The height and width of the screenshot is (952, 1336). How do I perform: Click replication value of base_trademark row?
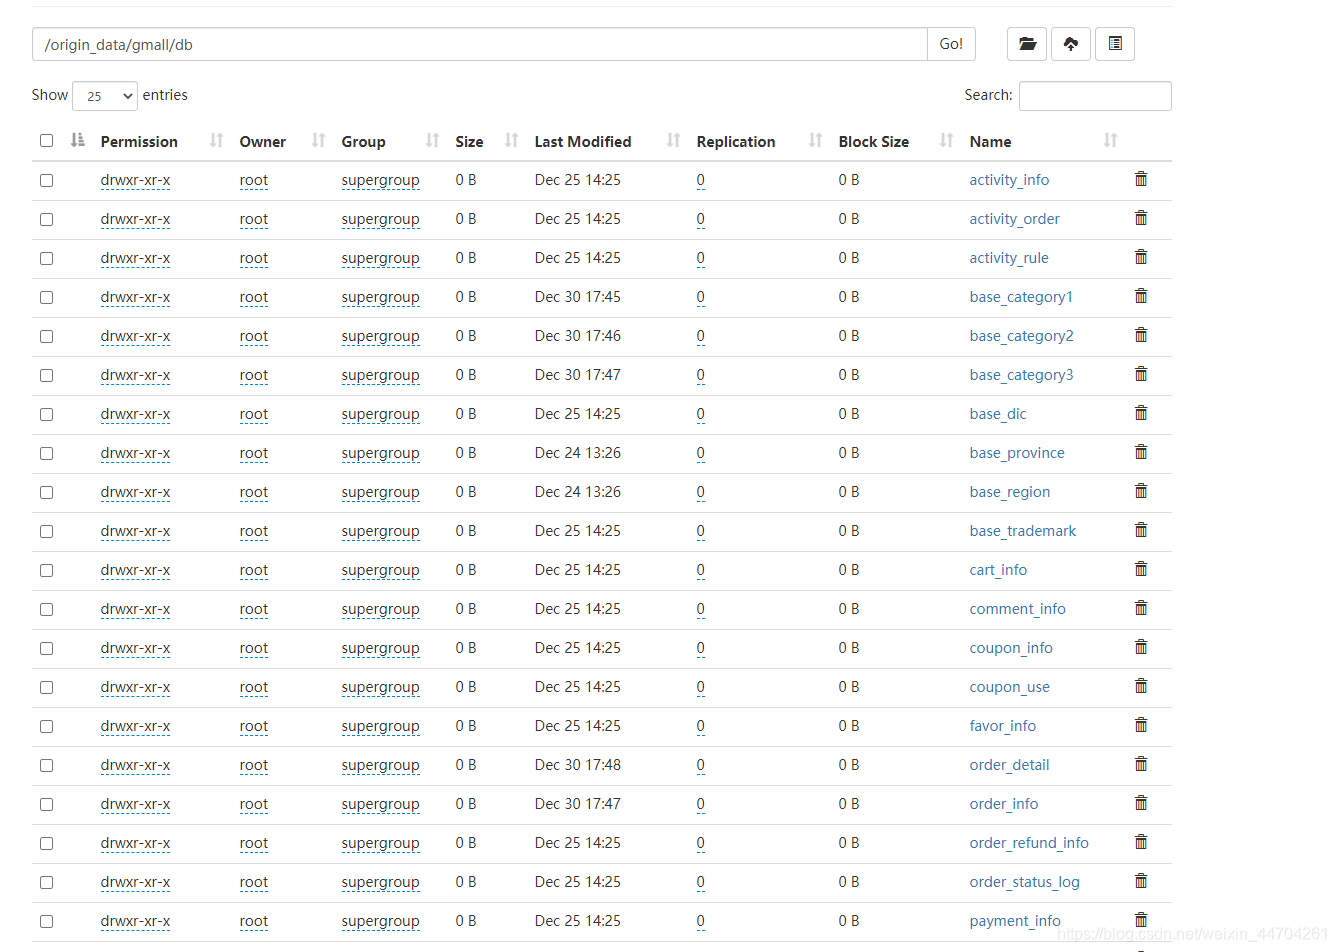(x=700, y=531)
